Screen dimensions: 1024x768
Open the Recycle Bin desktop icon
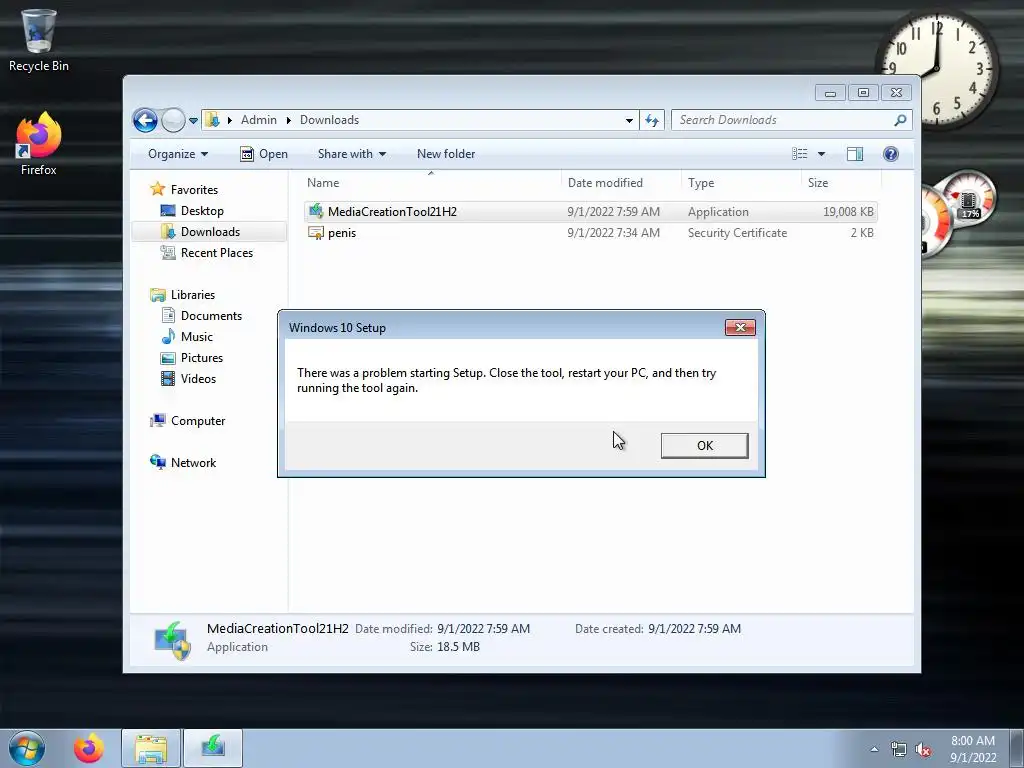(x=39, y=40)
